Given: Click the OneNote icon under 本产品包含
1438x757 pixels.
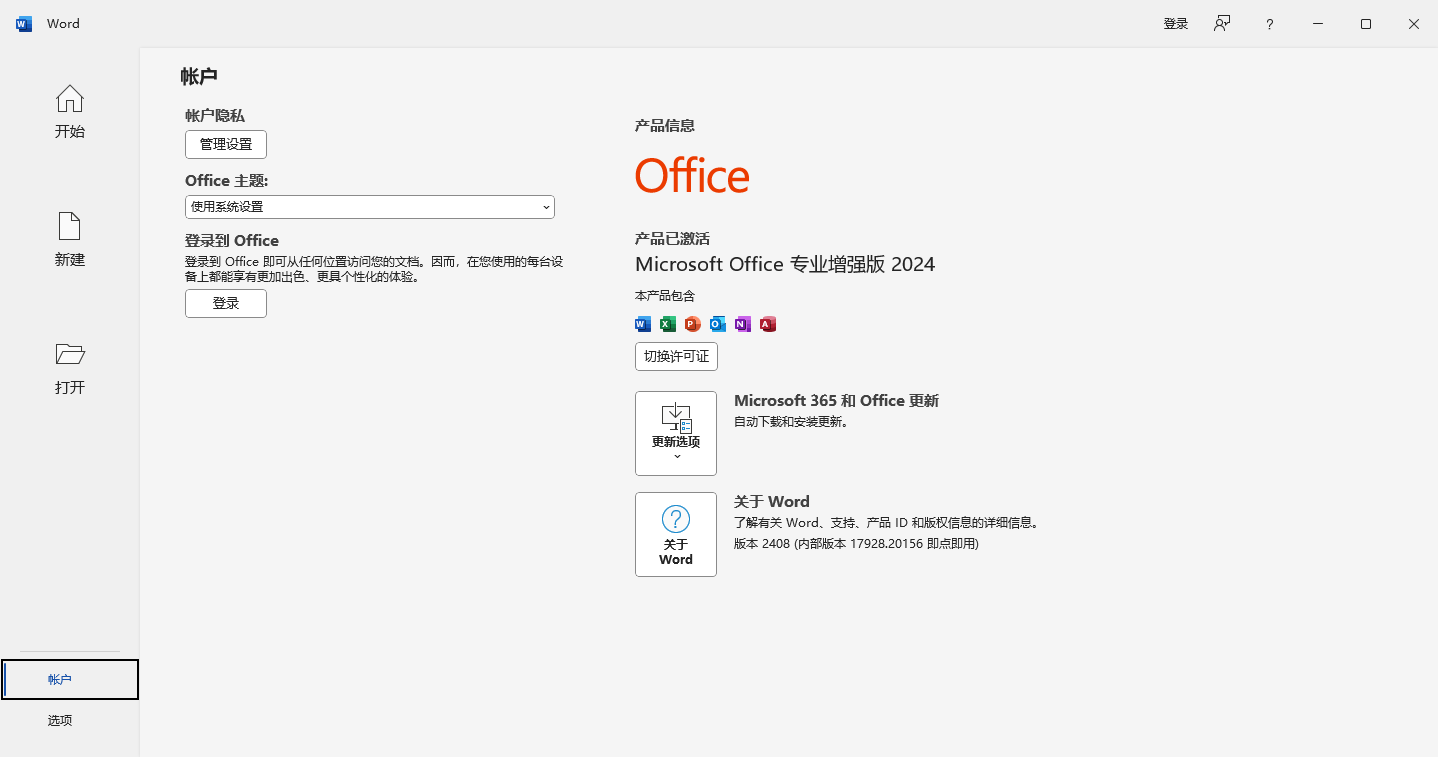Looking at the screenshot, I should tap(743, 324).
